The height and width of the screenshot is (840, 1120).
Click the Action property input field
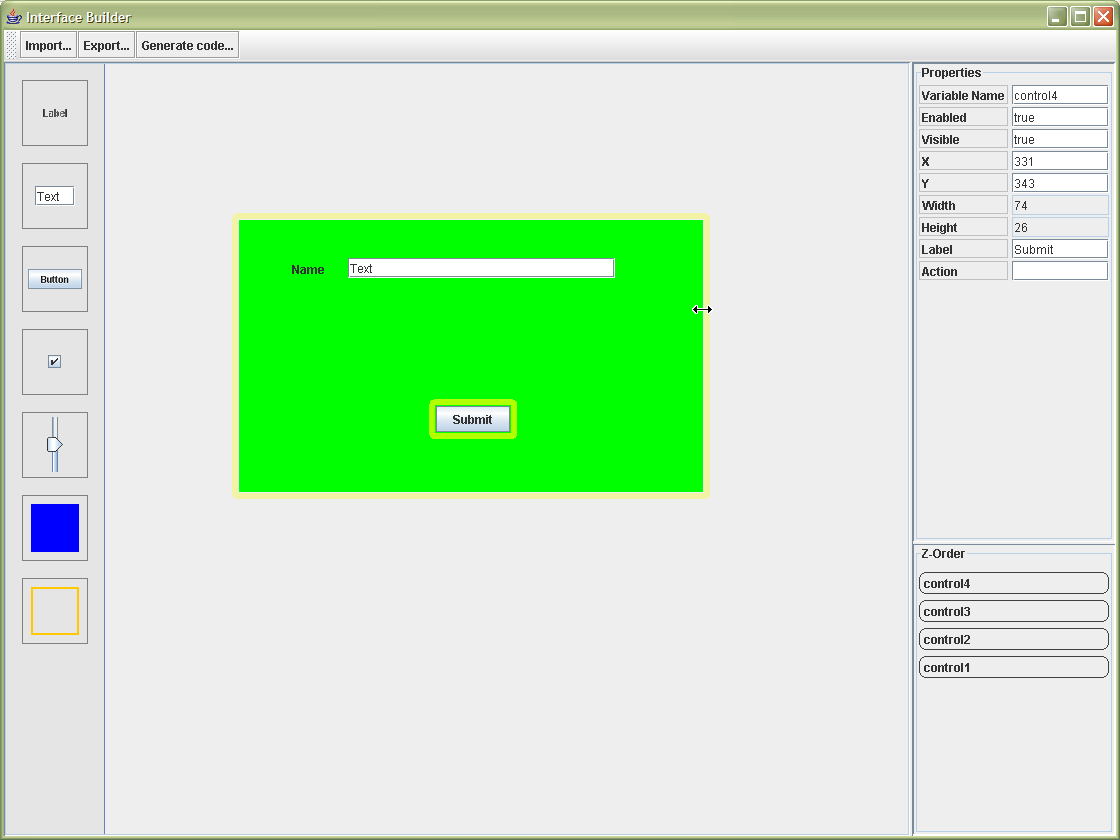coord(1059,271)
